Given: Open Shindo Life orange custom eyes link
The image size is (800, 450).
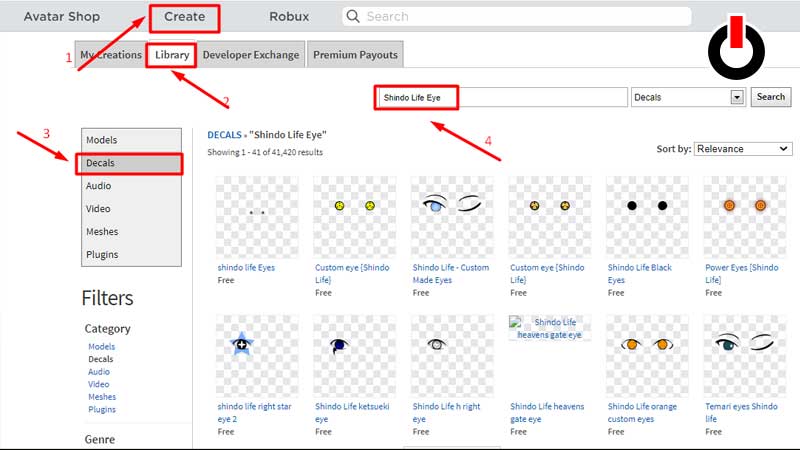Looking at the screenshot, I should pyautogui.click(x=642, y=412).
